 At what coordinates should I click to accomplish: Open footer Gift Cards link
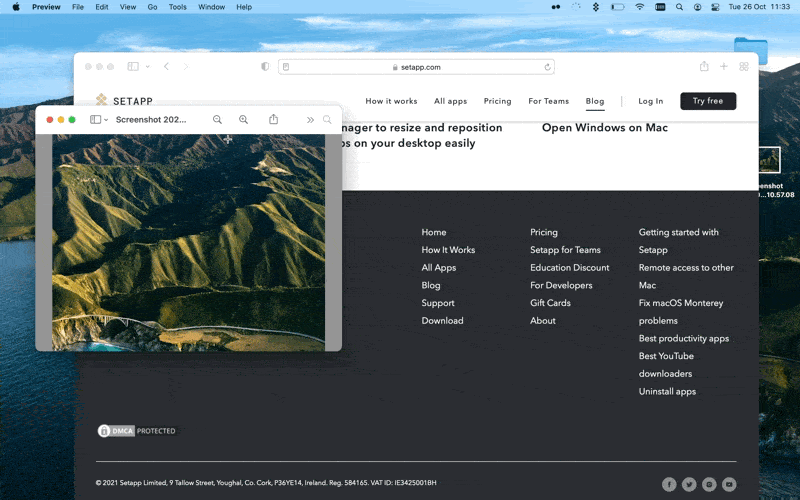(551, 303)
